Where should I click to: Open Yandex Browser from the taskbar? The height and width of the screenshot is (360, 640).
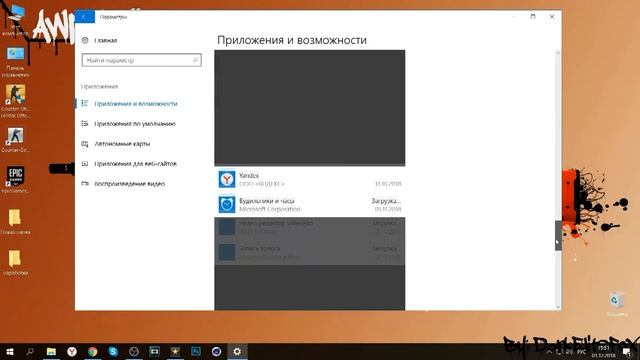click(x=72, y=351)
